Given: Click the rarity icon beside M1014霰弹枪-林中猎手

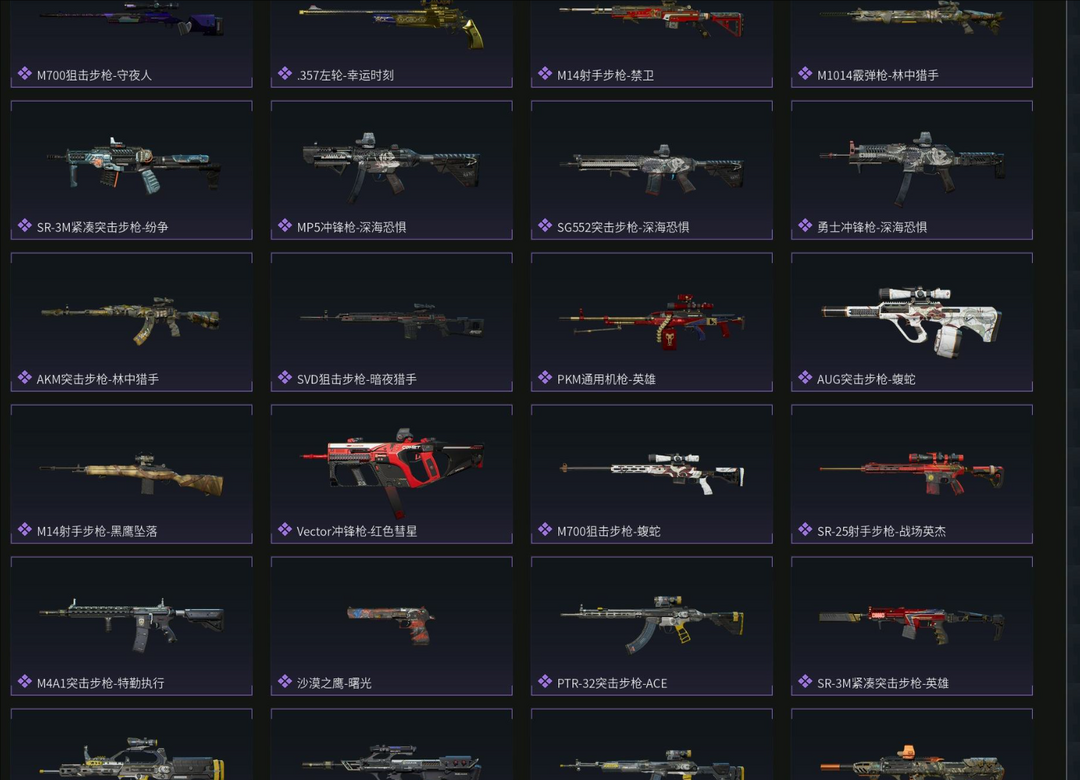Looking at the screenshot, I should [x=805, y=74].
